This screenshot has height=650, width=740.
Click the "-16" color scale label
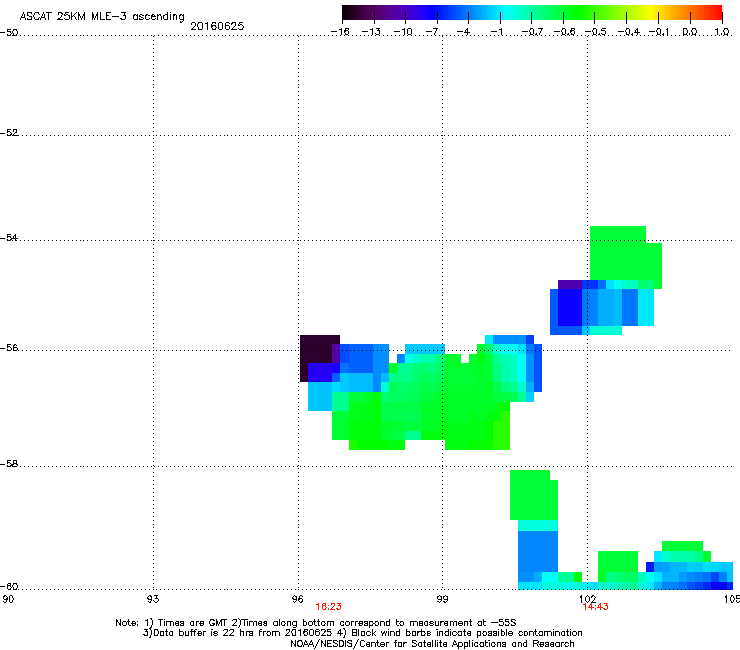point(340,32)
